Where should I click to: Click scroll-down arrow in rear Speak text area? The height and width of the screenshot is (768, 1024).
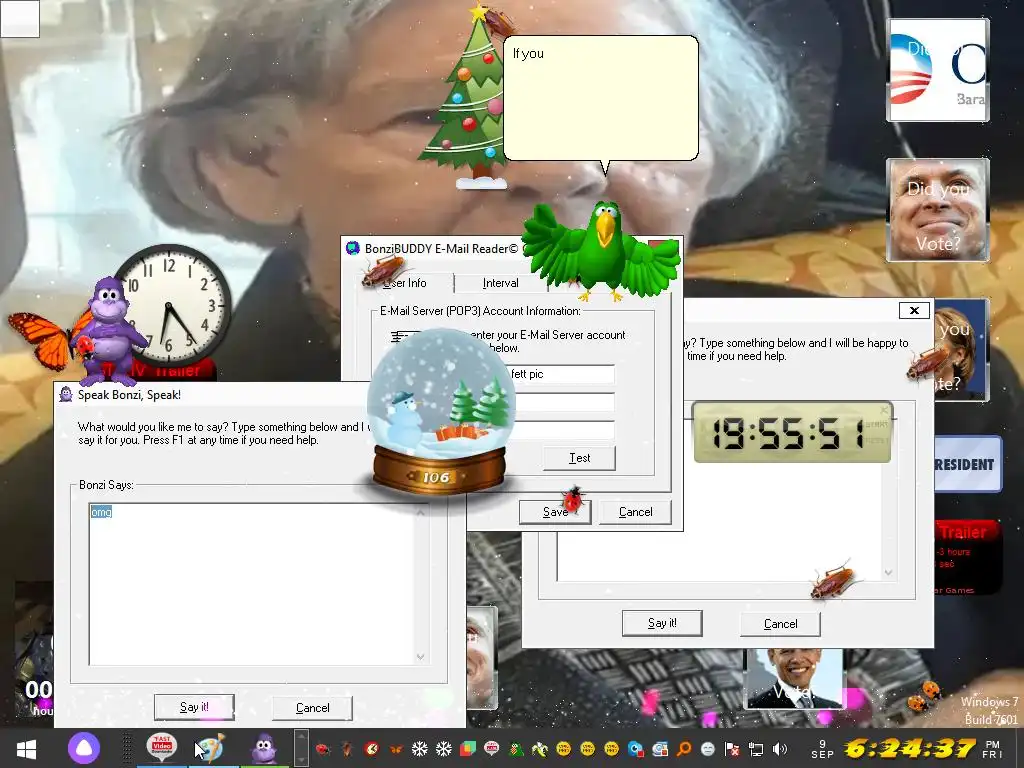[888, 572]
